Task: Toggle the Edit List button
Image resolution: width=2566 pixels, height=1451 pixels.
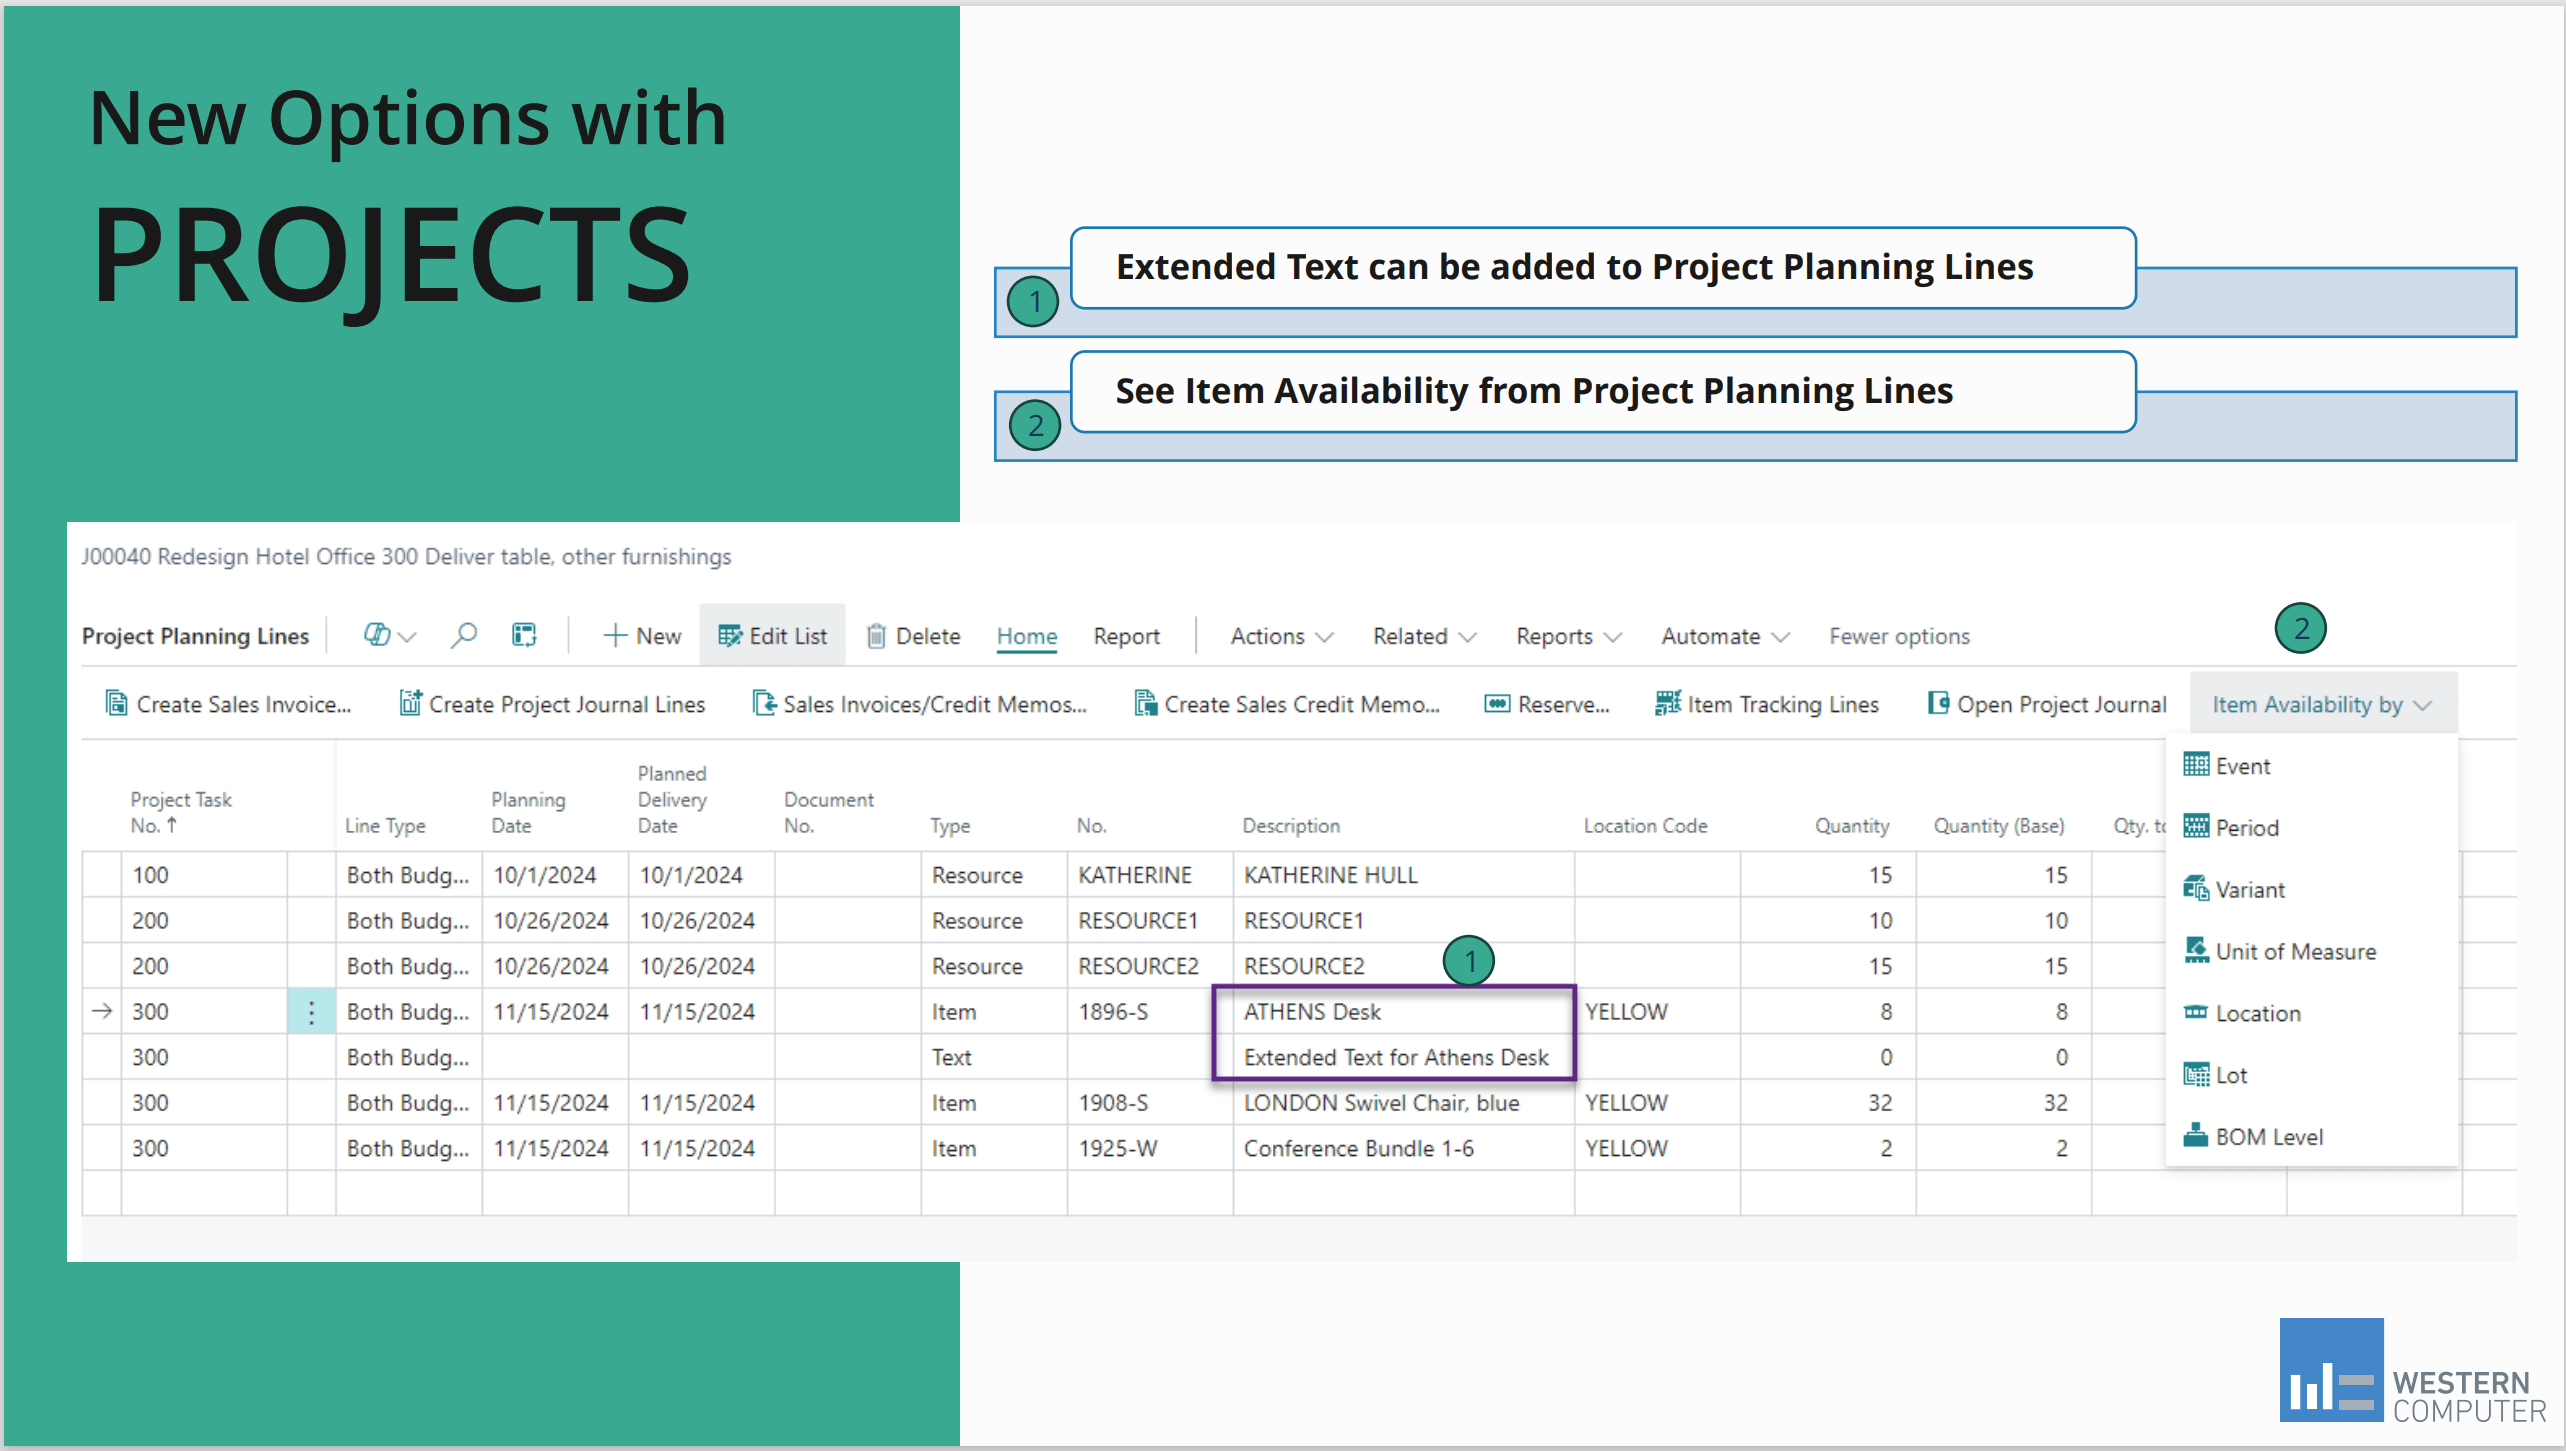Action: coord(772,636)
